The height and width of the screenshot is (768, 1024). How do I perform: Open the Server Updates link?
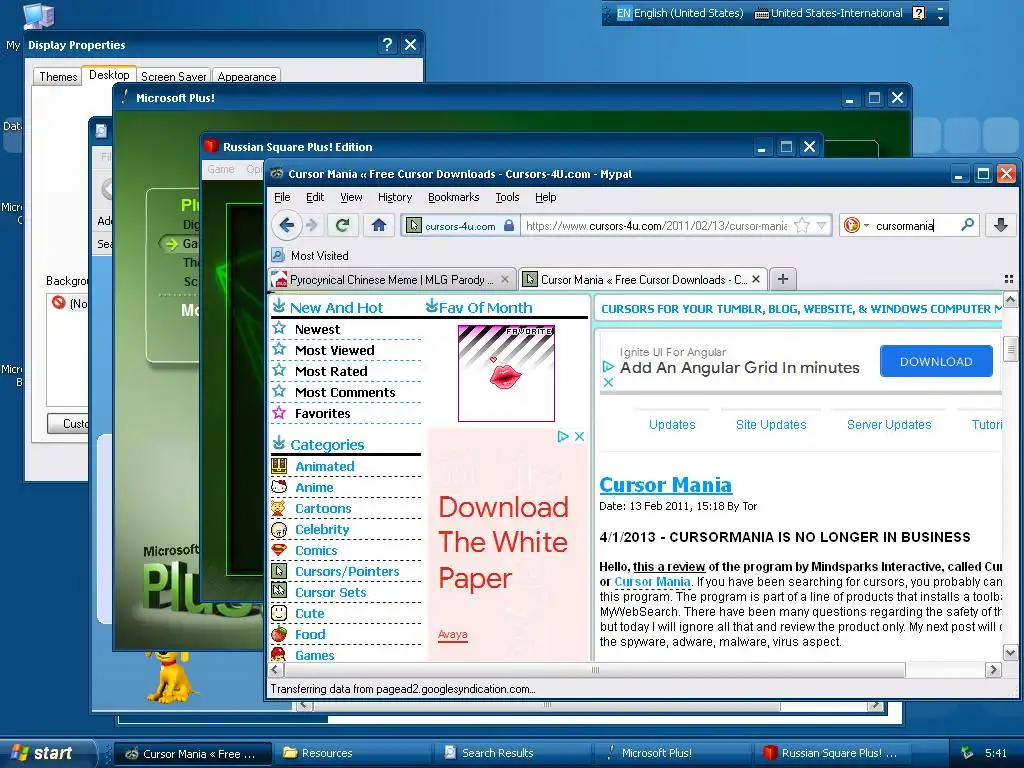[x=889, y=424]
